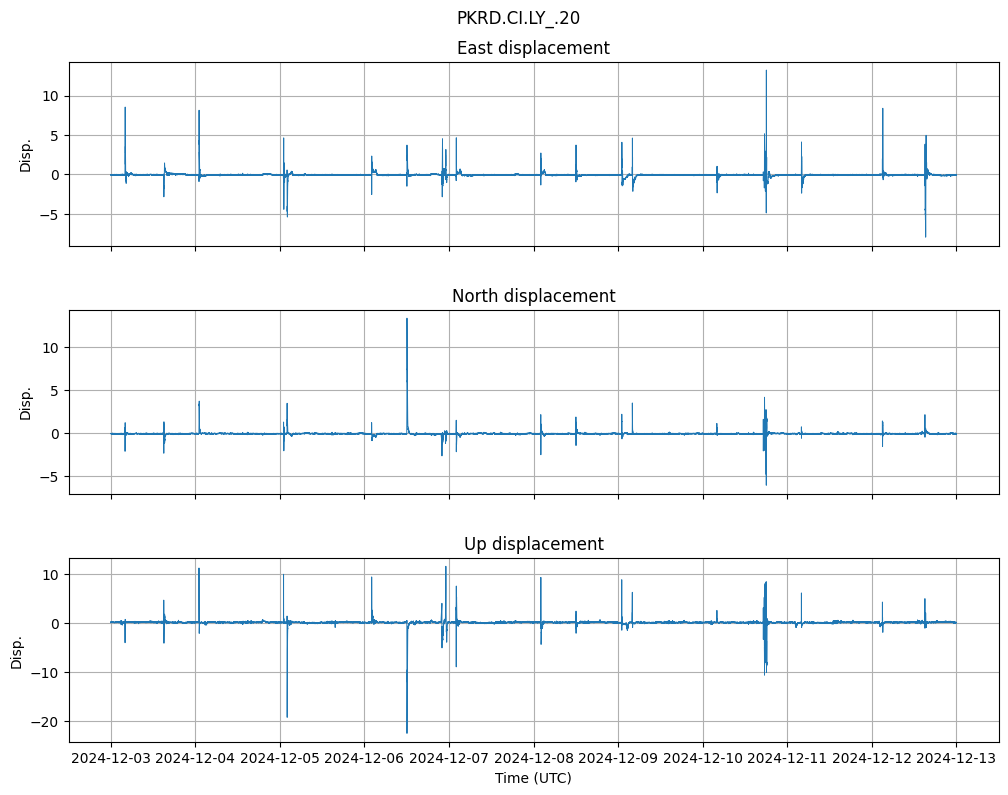
Task: Click the tallest peak in East displacement
Action: click(766, 71)
